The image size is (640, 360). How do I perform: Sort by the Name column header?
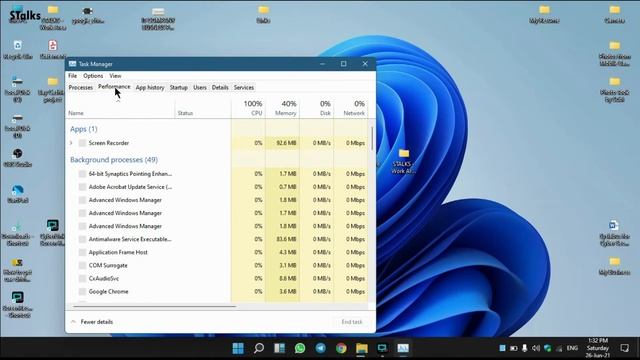pyautogui.click(x=120, y=108)
